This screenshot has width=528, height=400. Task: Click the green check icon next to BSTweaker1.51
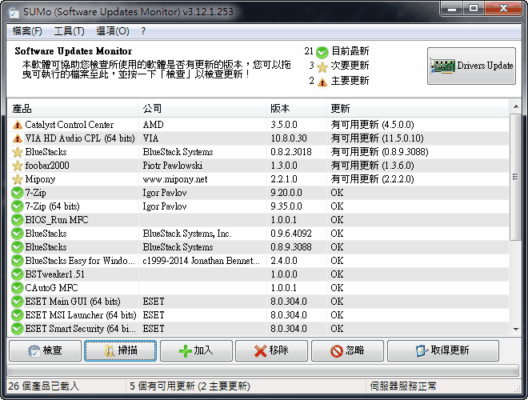[17, 274]
